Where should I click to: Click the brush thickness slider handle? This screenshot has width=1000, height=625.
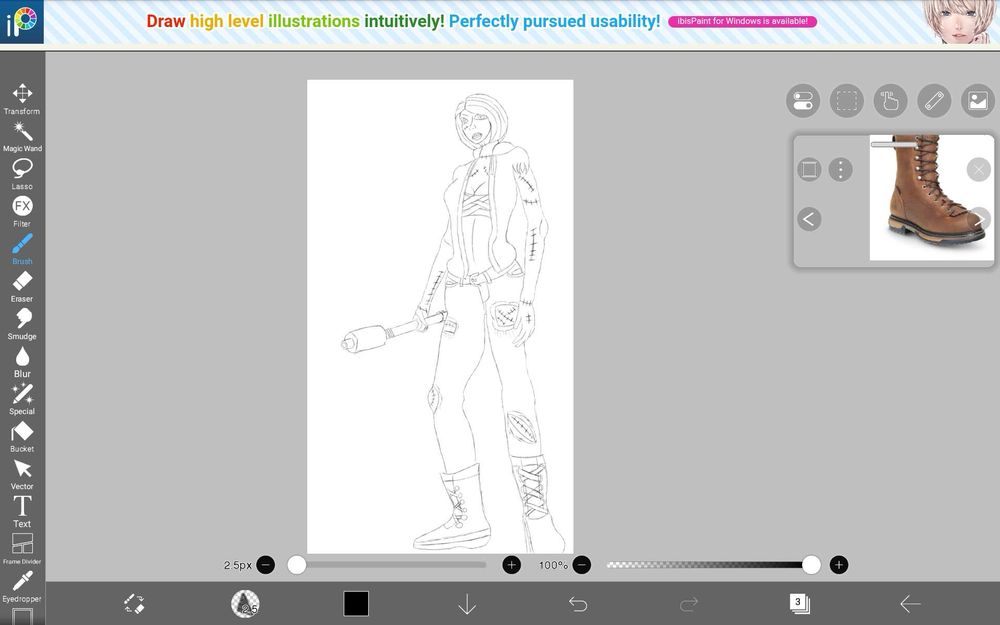[x=297, y=565]
